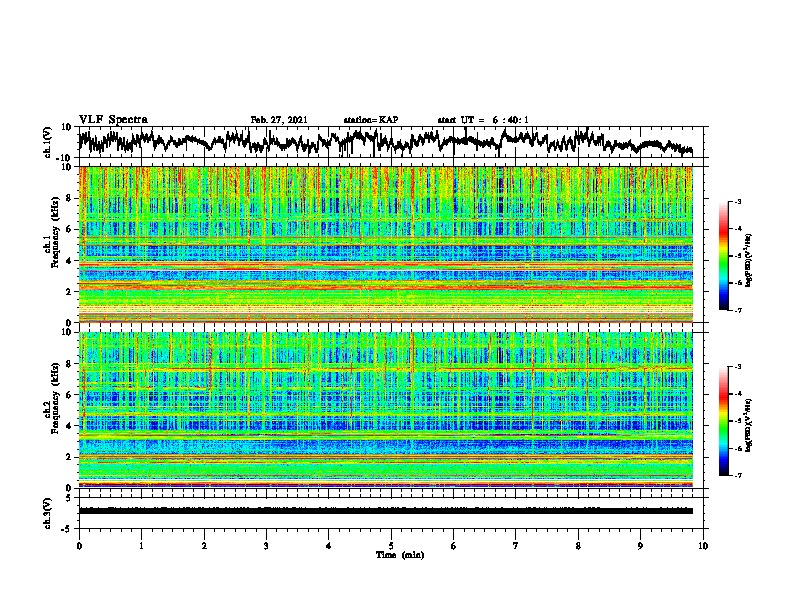The image size is (792, 612).
Task: Click time axis tick label "2"
Action: pyautogui.click(x=204, y=546)
